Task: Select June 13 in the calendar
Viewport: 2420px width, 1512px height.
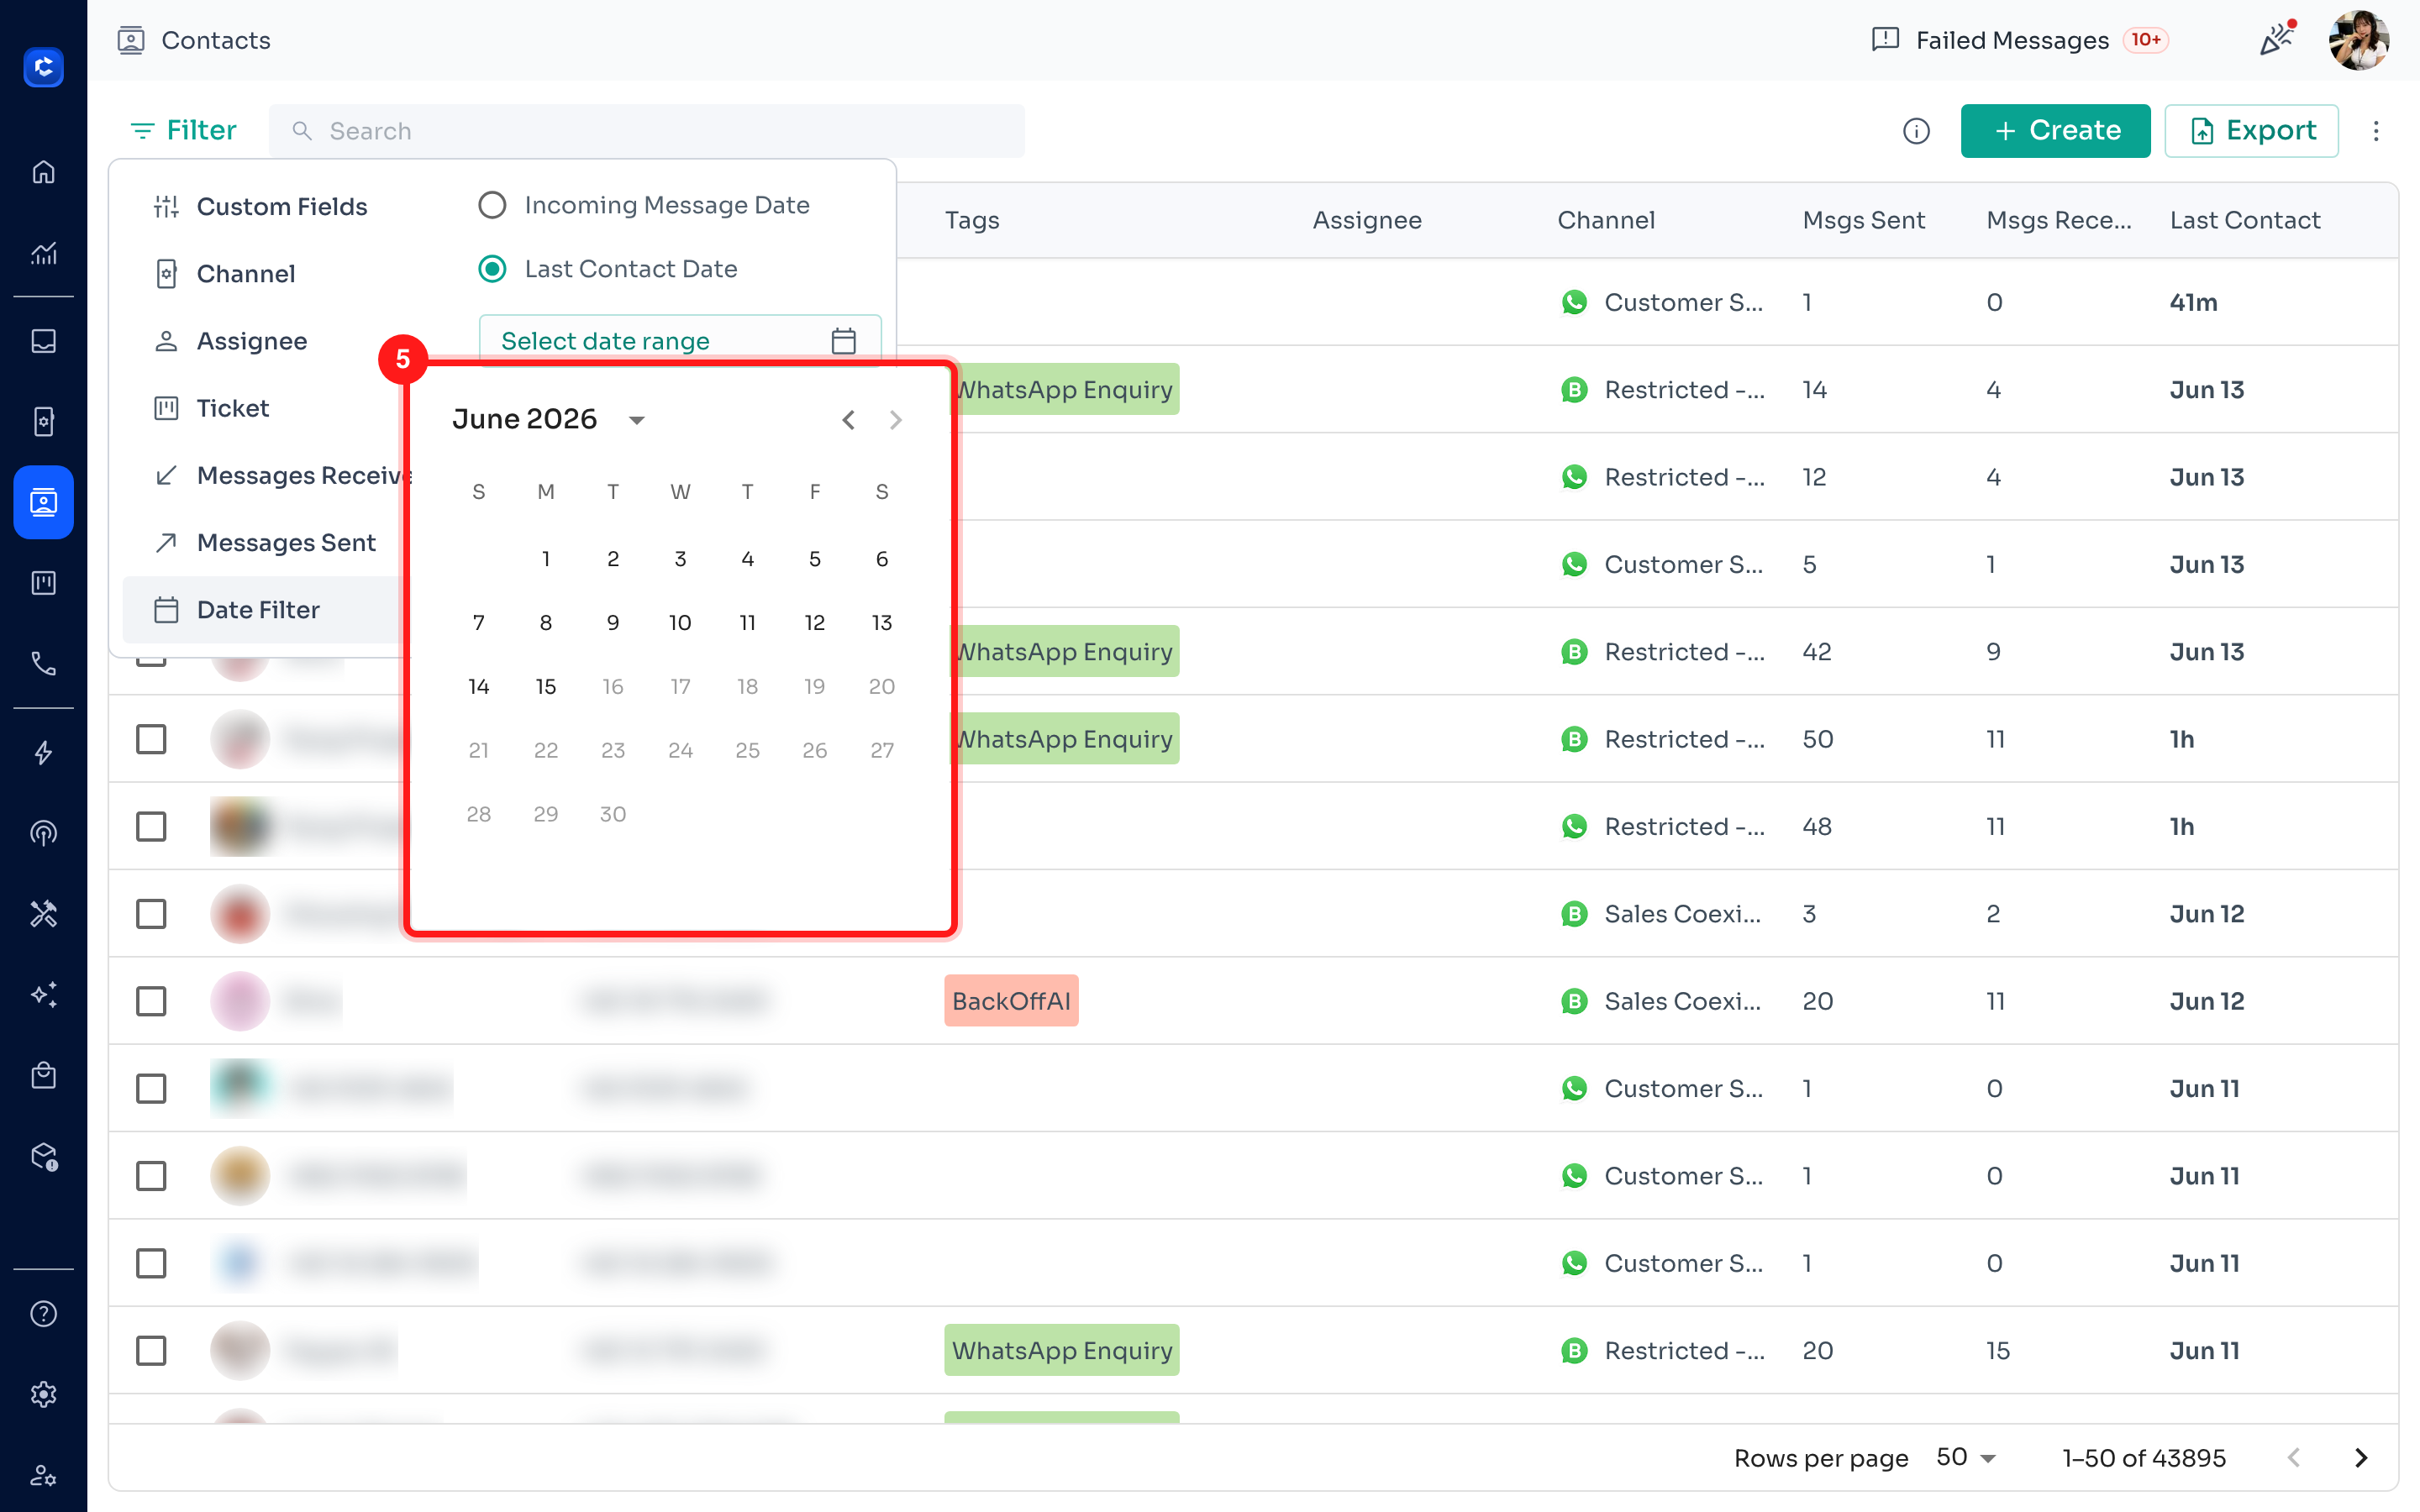Action: pos(882,623)
